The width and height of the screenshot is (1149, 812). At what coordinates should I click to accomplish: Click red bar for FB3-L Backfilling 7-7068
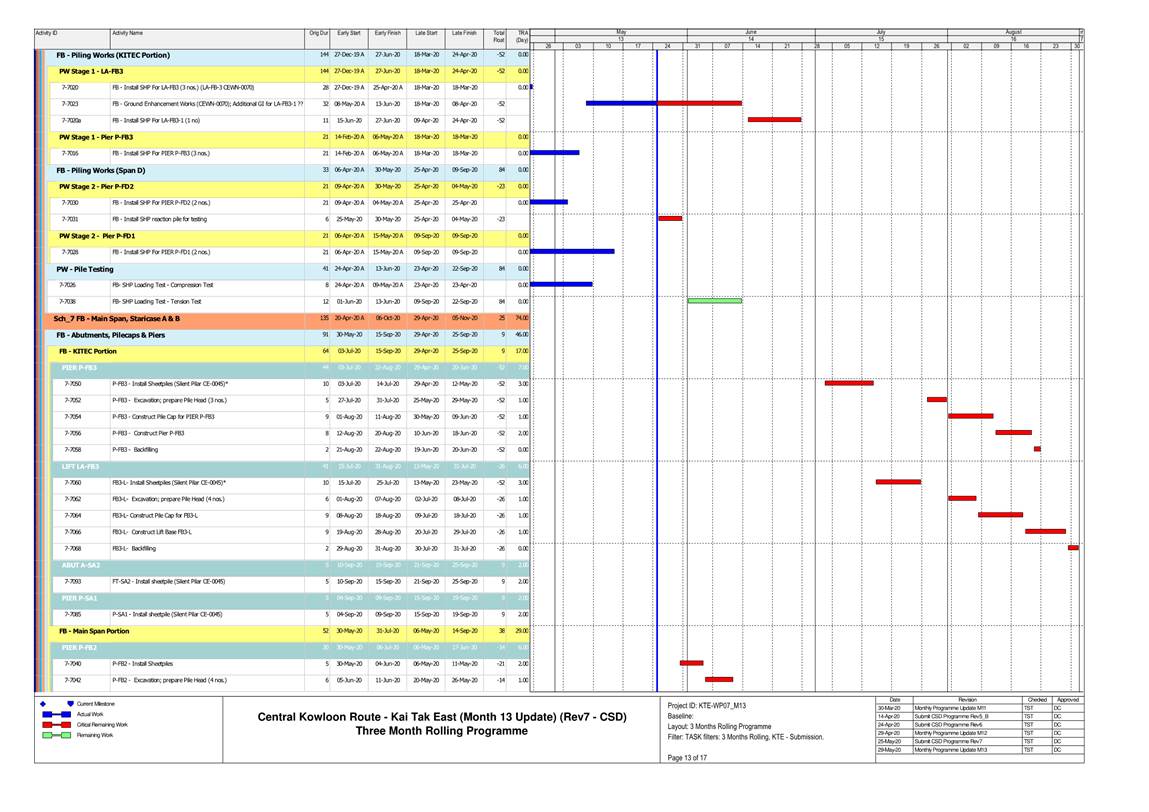pyautogui.click(x=1072, y=548)
